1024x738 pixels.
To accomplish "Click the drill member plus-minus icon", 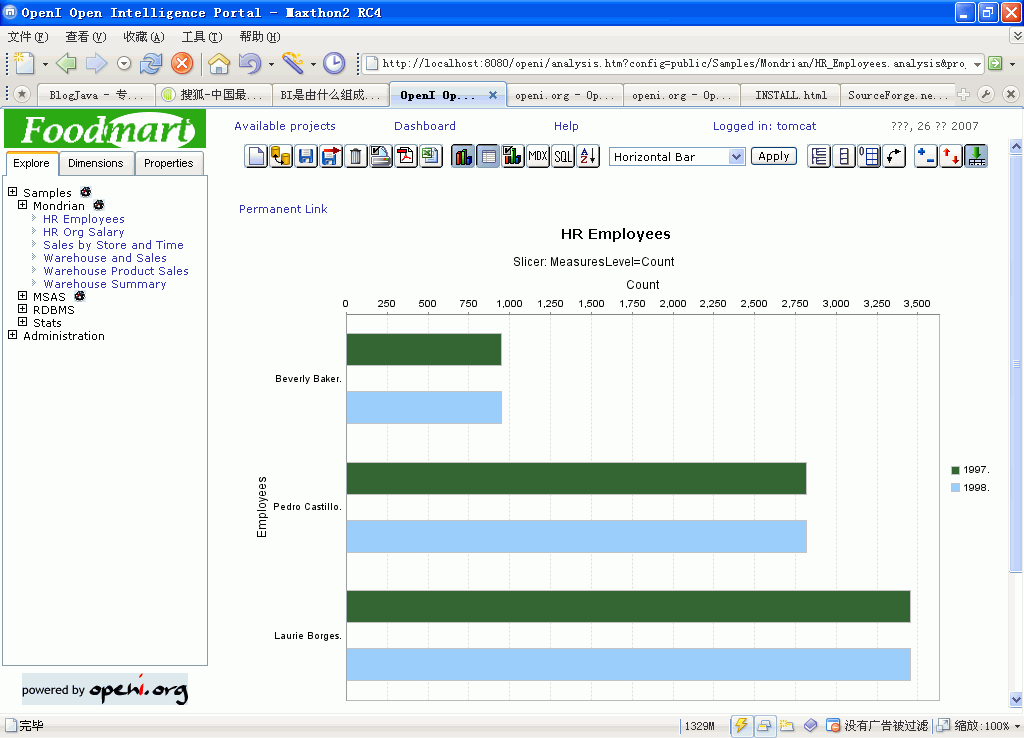I will coord(926,157).
